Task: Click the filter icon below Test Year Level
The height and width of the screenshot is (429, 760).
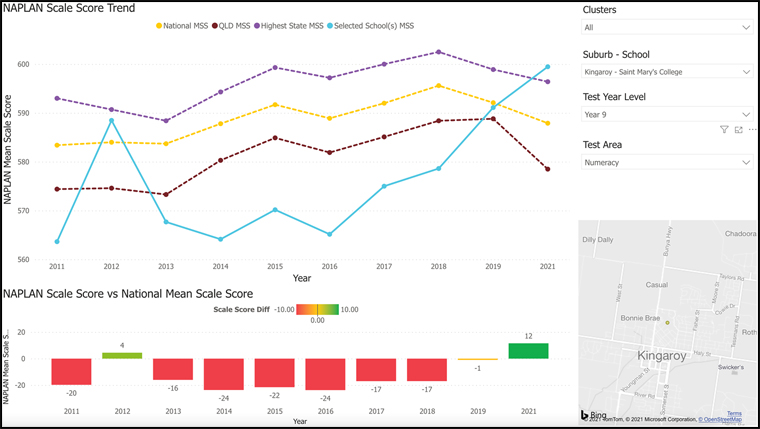Action: click(724, 130)
